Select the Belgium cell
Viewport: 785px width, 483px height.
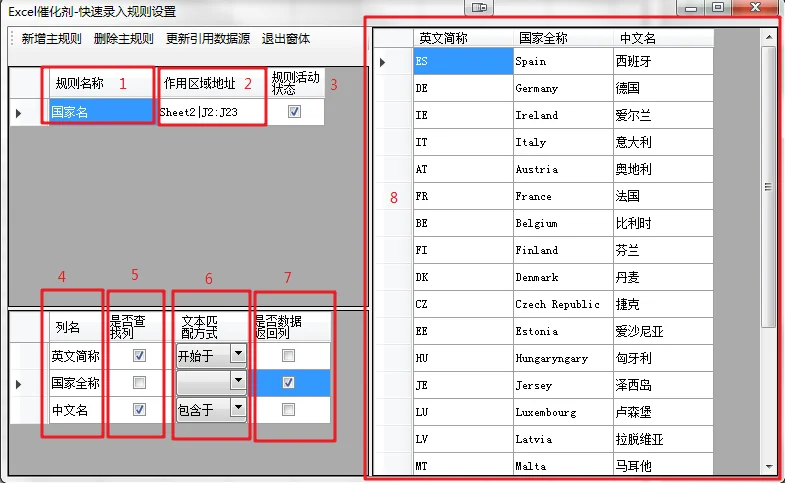(x=563, y=223)
